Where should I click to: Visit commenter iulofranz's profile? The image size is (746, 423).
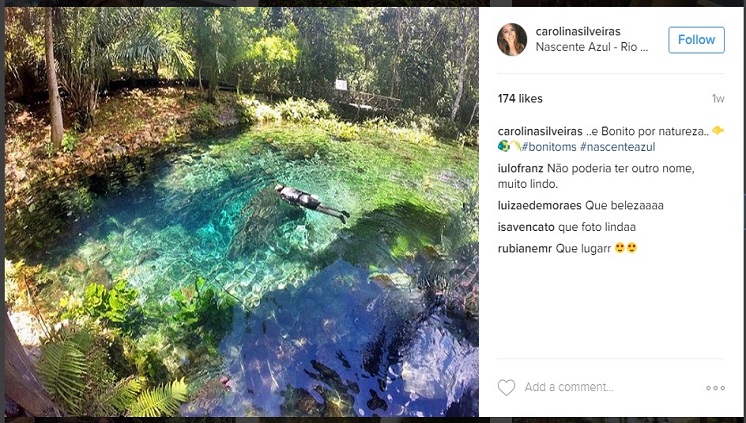click(520, 168)
